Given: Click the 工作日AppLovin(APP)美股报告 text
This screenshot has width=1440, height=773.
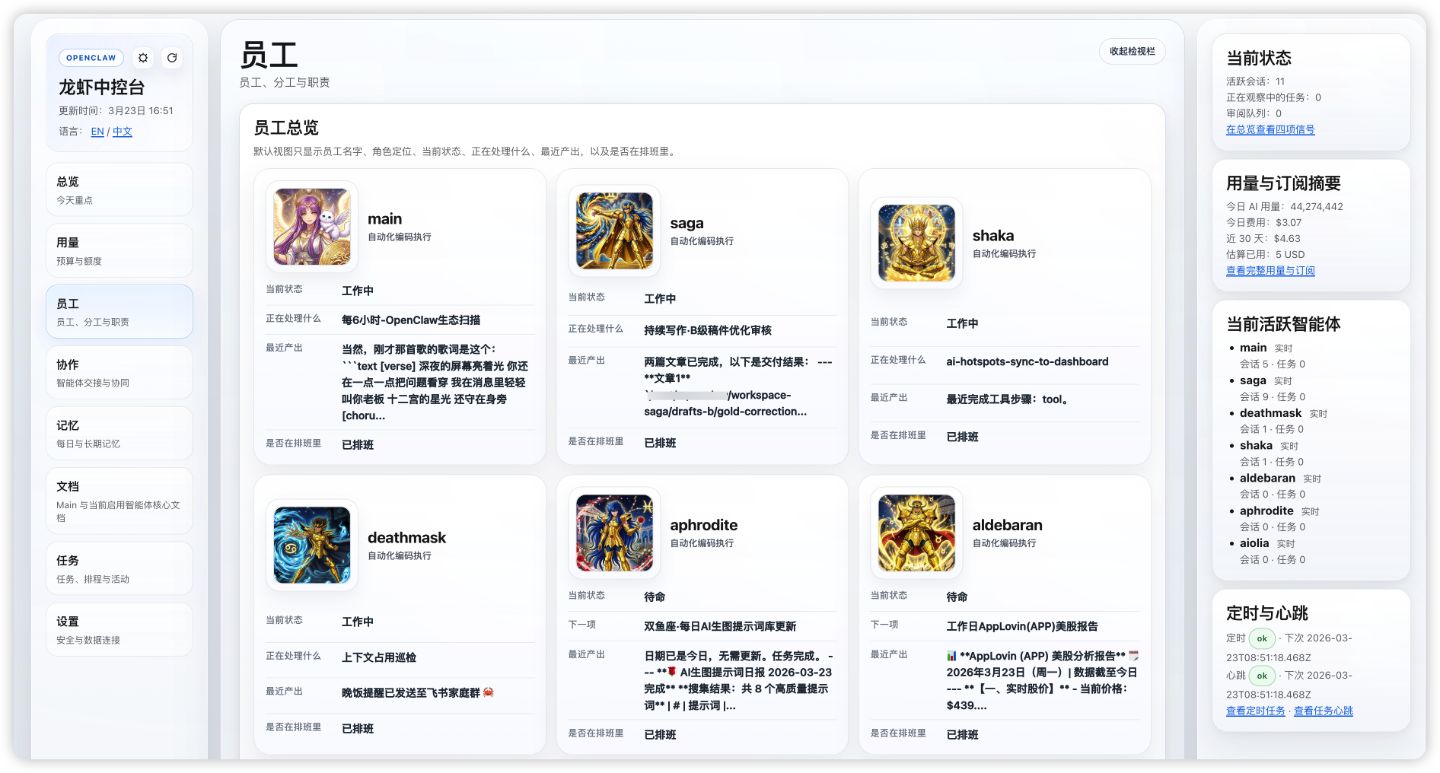Looking at the screenshot, I should pos(1022,626).
